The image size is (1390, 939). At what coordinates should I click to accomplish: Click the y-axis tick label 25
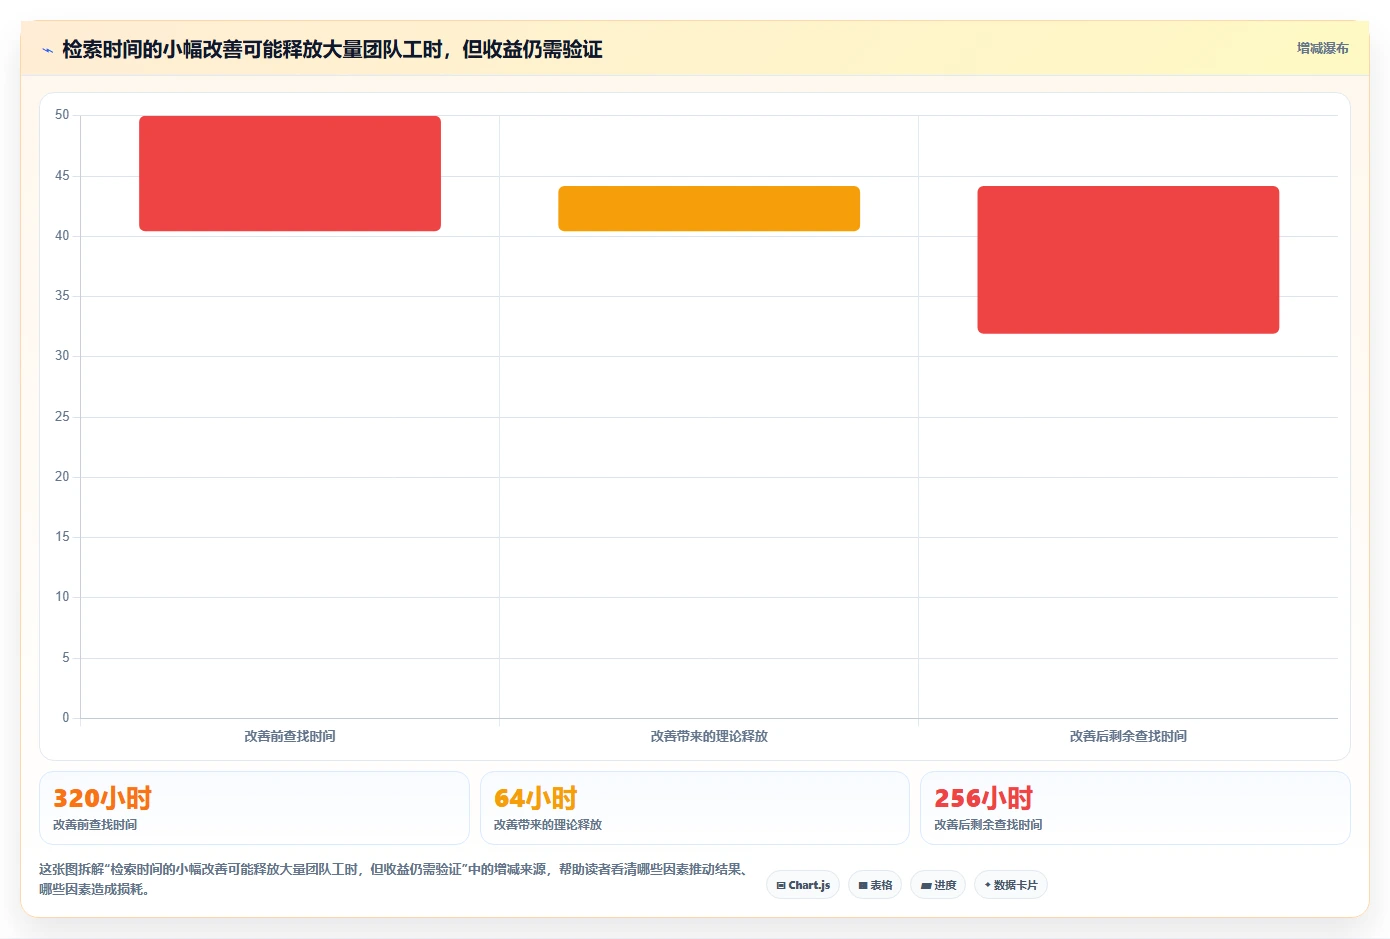click(62, 416)
